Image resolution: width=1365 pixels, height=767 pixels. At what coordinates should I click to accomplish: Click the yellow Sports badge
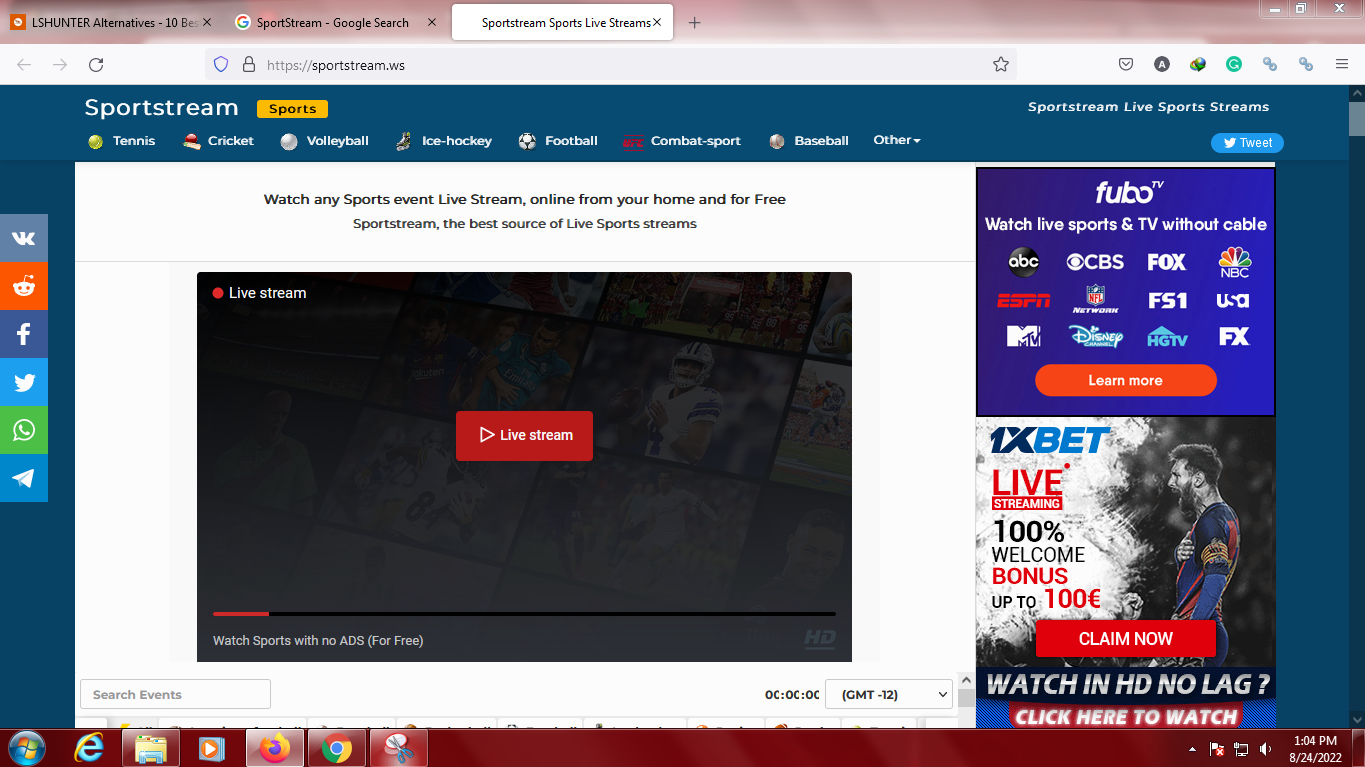pyautogui.click(x=292, y=109)
